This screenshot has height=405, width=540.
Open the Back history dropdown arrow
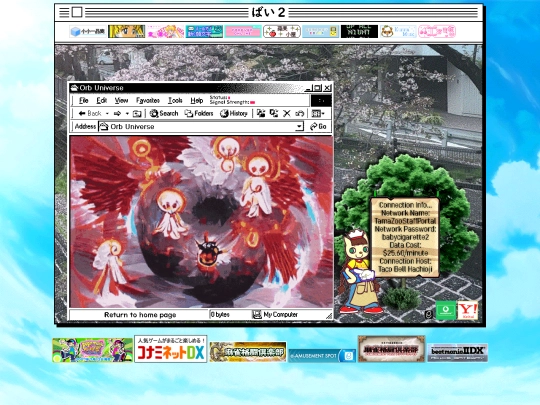pos(107,113)
